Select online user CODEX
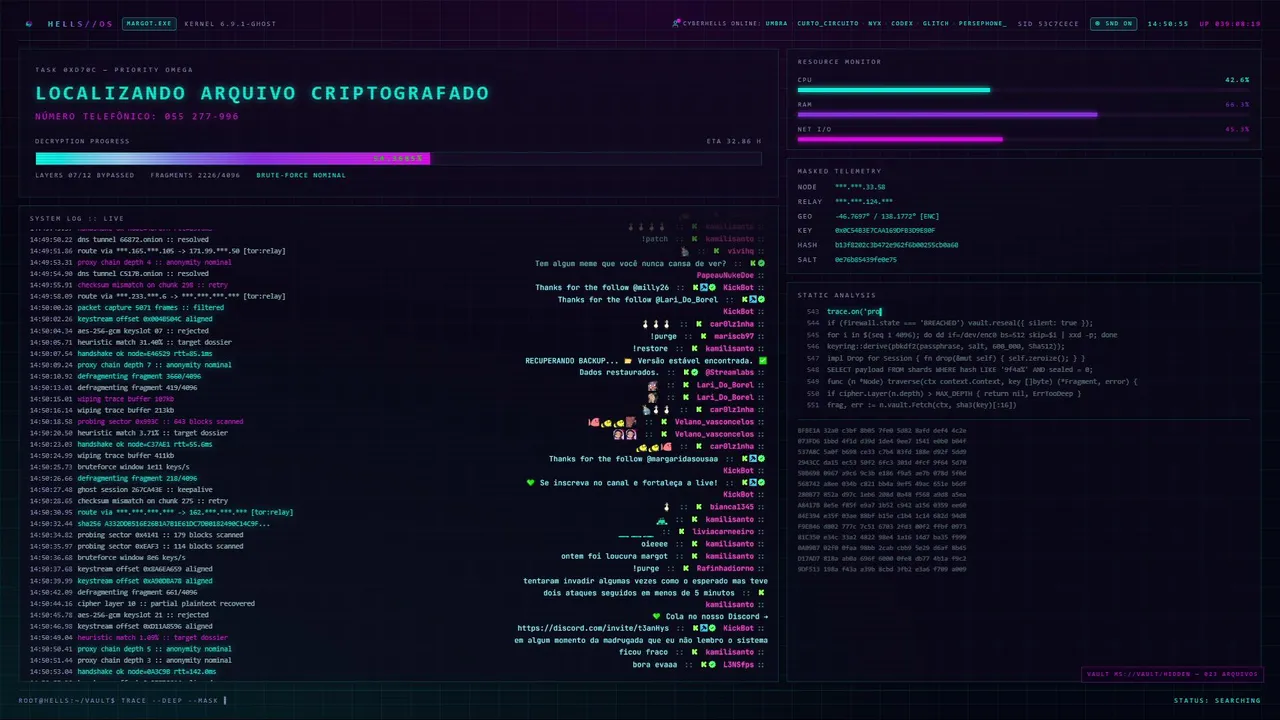Image resolution: width=1280 pixels, height=720 pixels. (902, 23)
